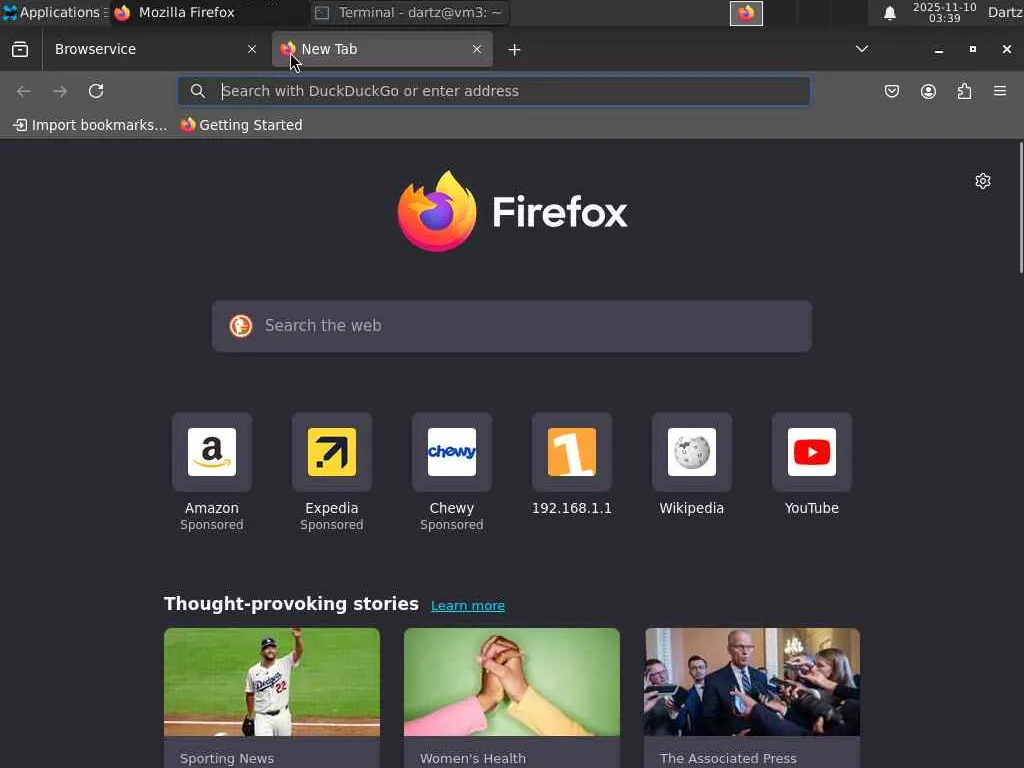Open new tab personalize gear icon
1024x768 pixels.
[983, 181]
